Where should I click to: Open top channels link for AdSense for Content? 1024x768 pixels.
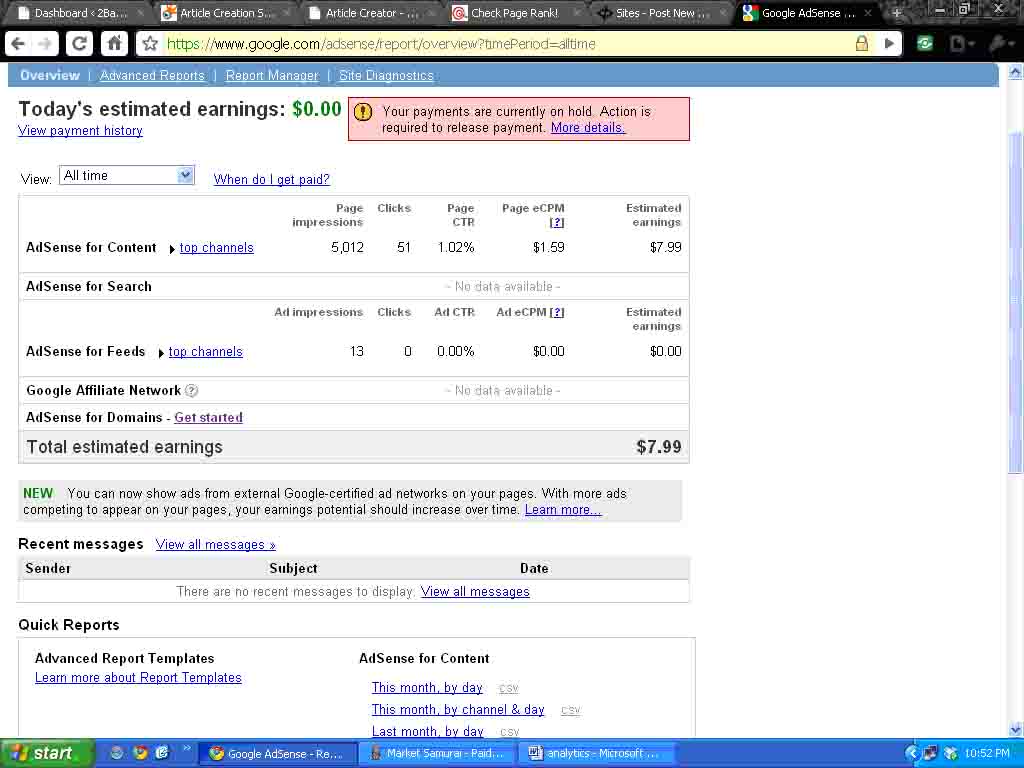pos(216,248)
